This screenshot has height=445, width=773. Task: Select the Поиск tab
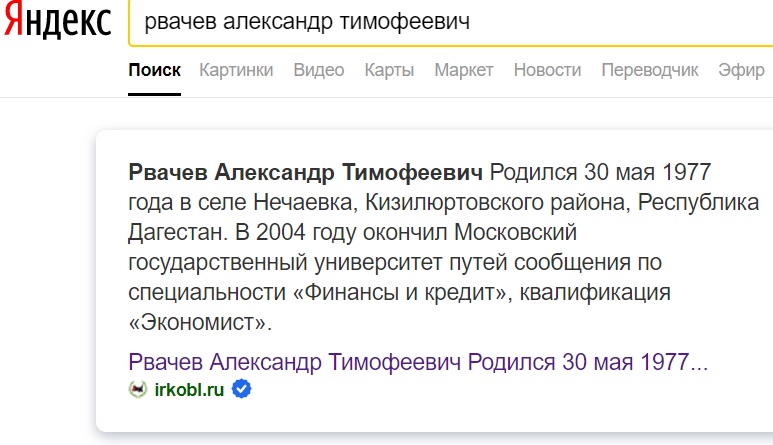[155, 70]
